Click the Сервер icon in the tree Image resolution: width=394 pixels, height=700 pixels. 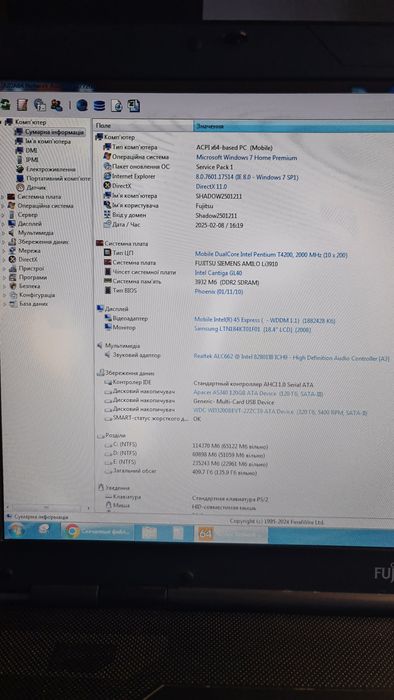[x=12, y=215]
